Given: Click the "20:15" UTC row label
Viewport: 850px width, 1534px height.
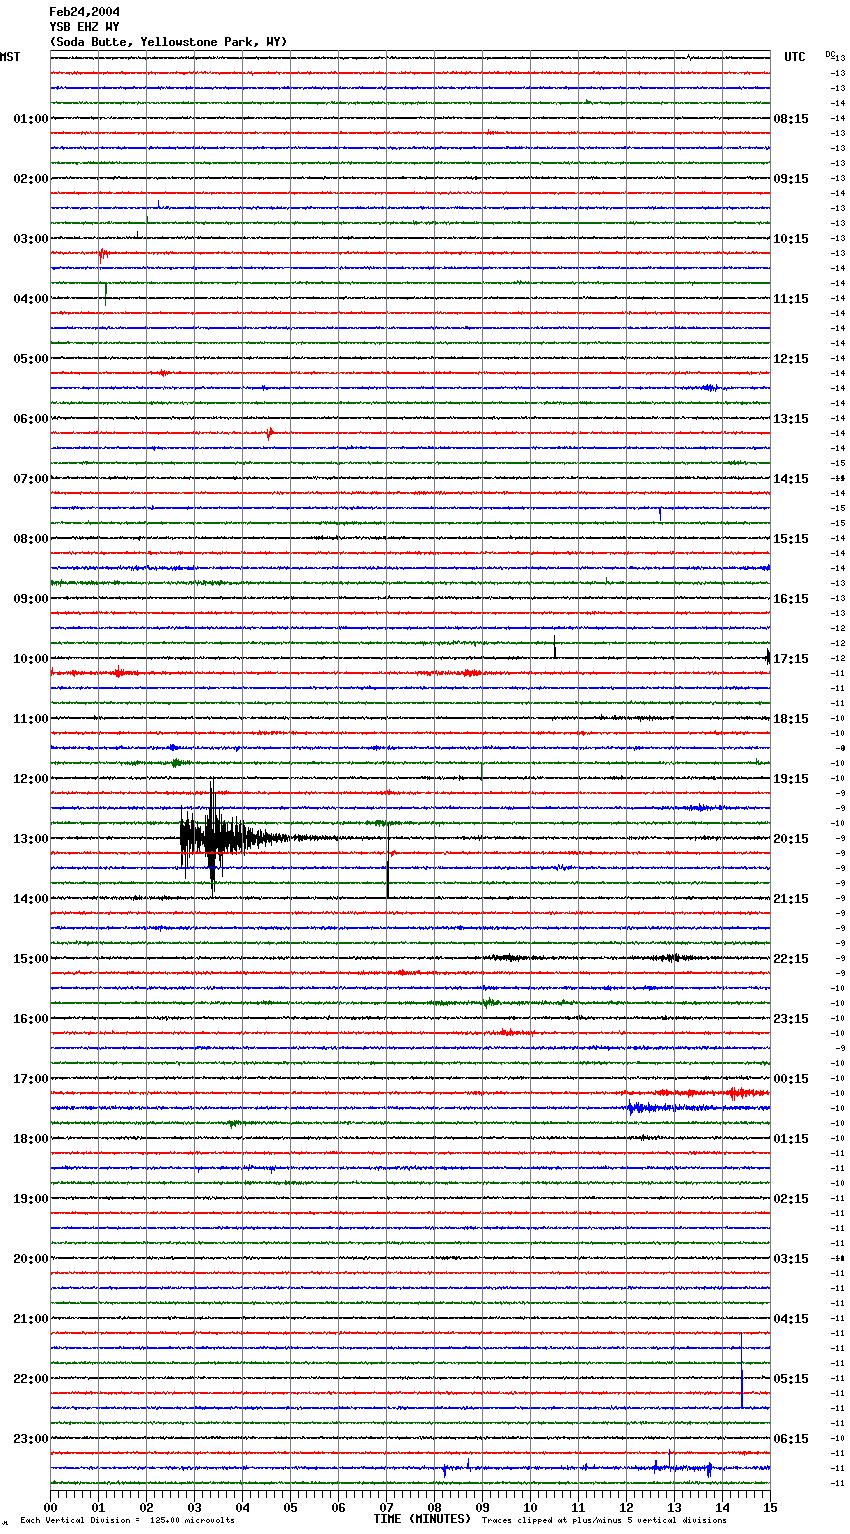Looking at the screenshot, I should [x=791, y=839].
